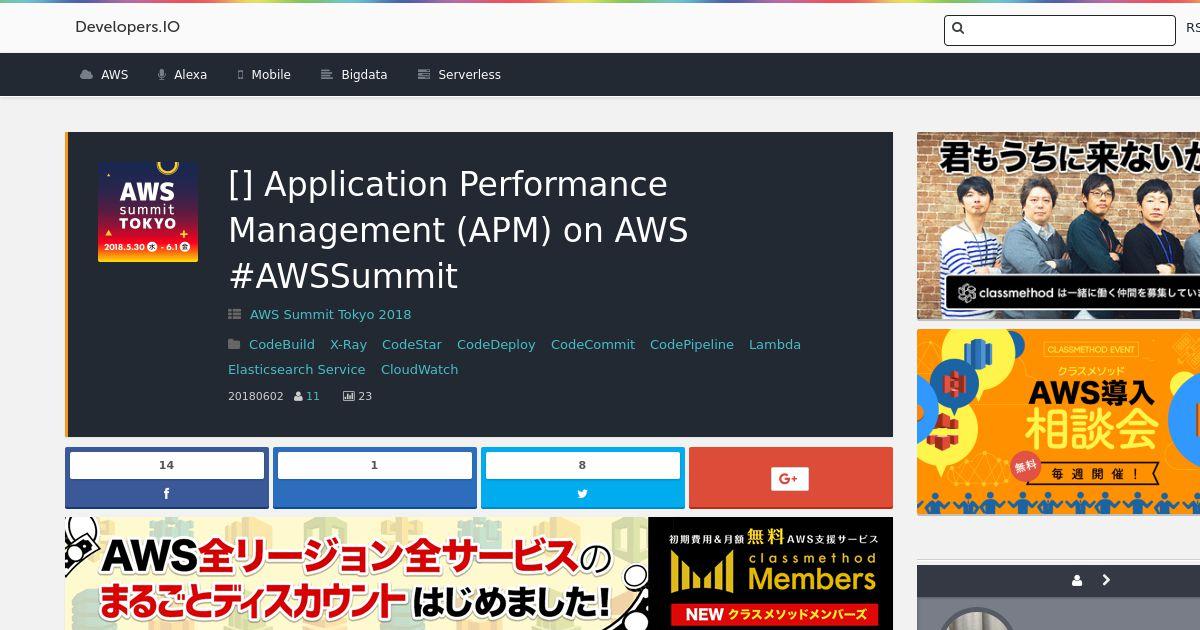1200x630 pixels.
Task: Open the Developers.IO home link
Action: (127, 27)
